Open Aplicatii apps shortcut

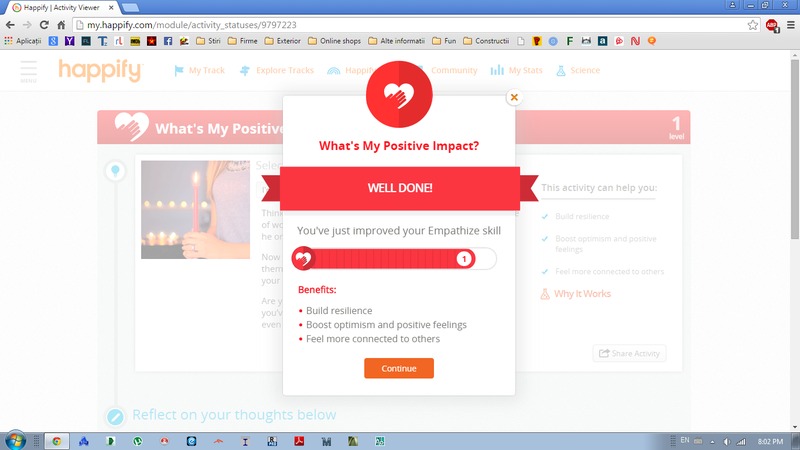22,41
